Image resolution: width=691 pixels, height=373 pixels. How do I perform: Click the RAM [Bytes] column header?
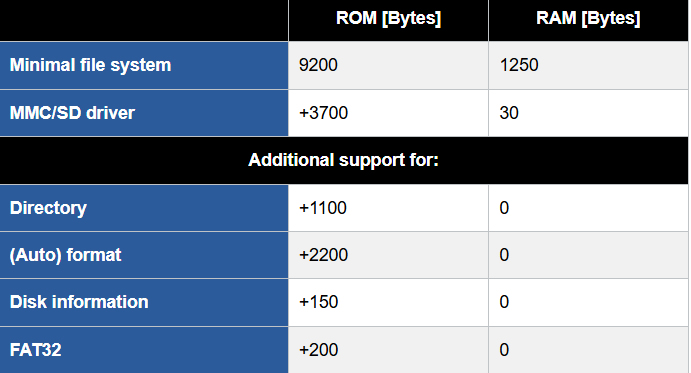click(588, 19)
